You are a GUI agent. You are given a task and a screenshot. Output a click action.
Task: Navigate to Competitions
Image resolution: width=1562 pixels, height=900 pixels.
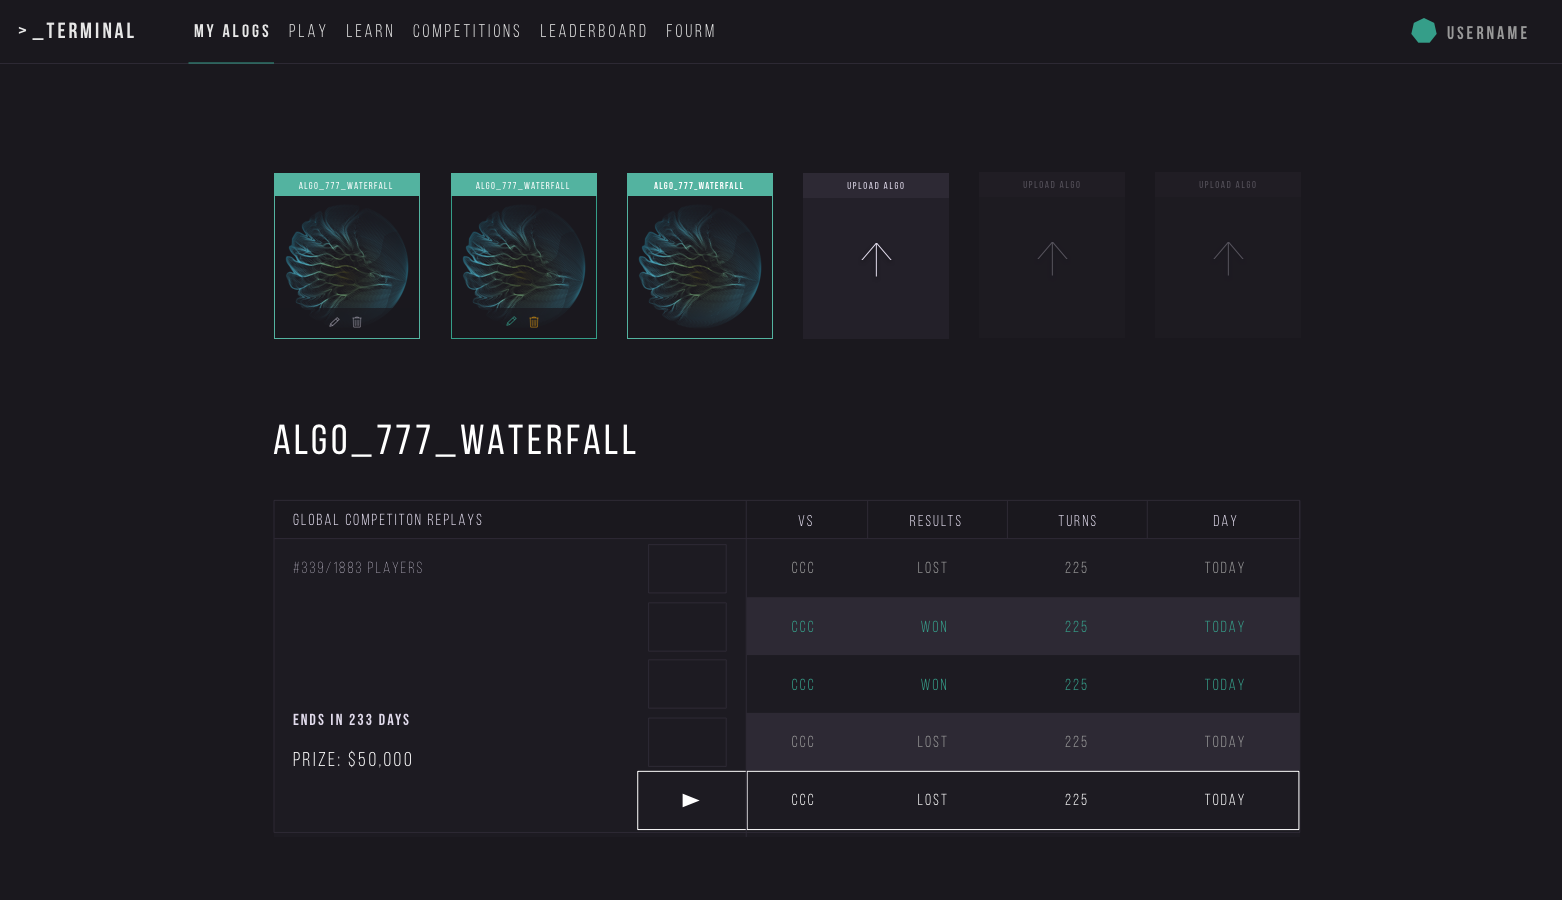tap(467, 31)
